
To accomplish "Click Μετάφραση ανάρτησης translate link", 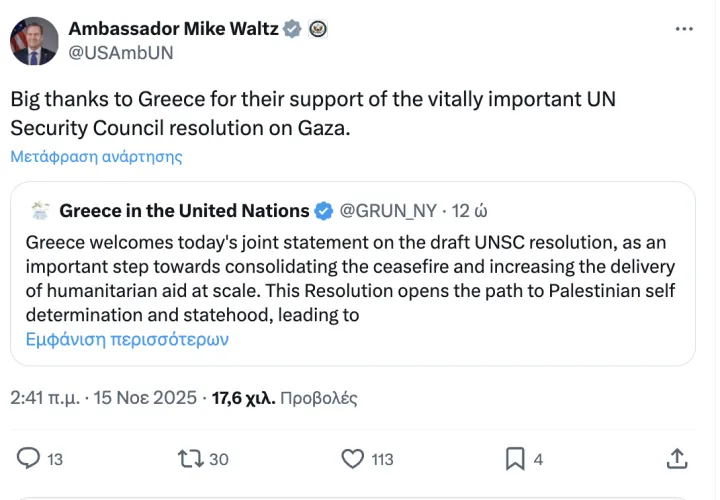I will (96, 157).
